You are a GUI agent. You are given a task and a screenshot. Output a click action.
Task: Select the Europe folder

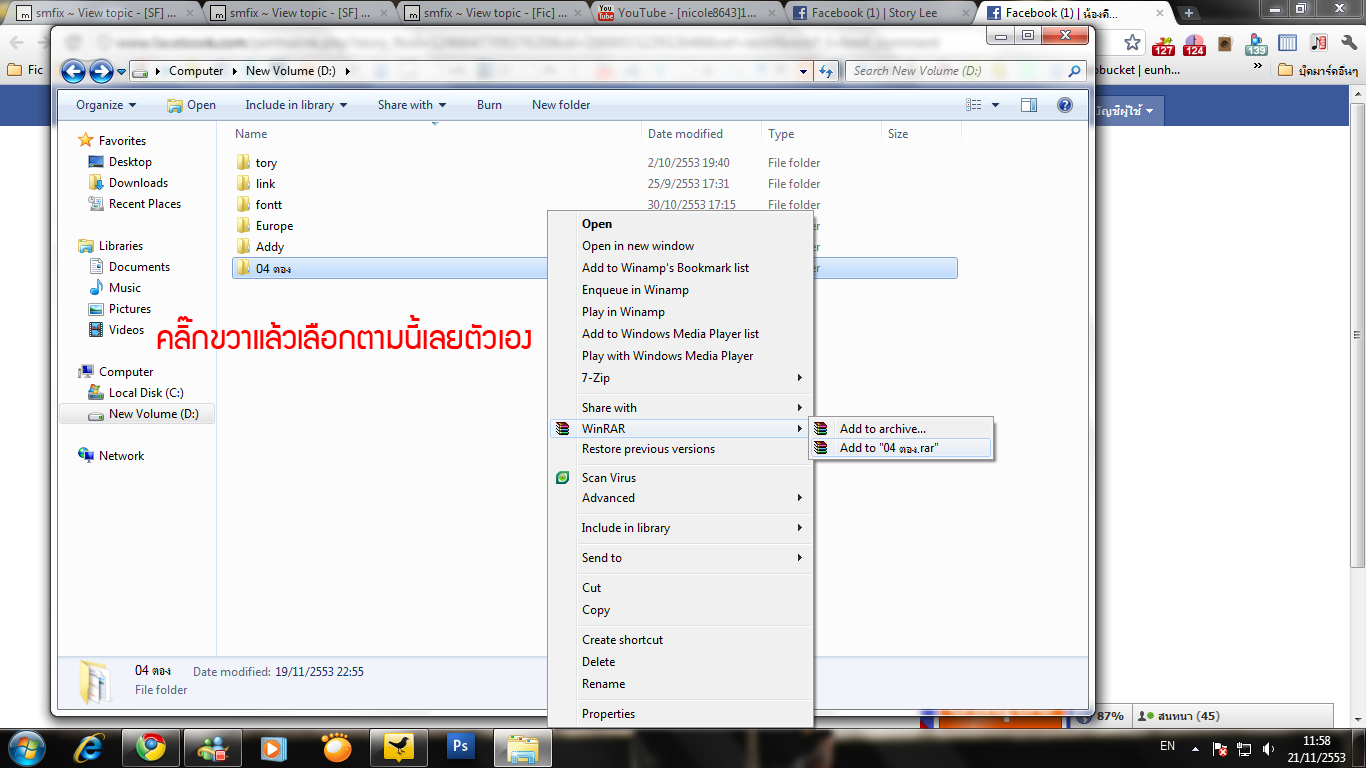(274, 226)
